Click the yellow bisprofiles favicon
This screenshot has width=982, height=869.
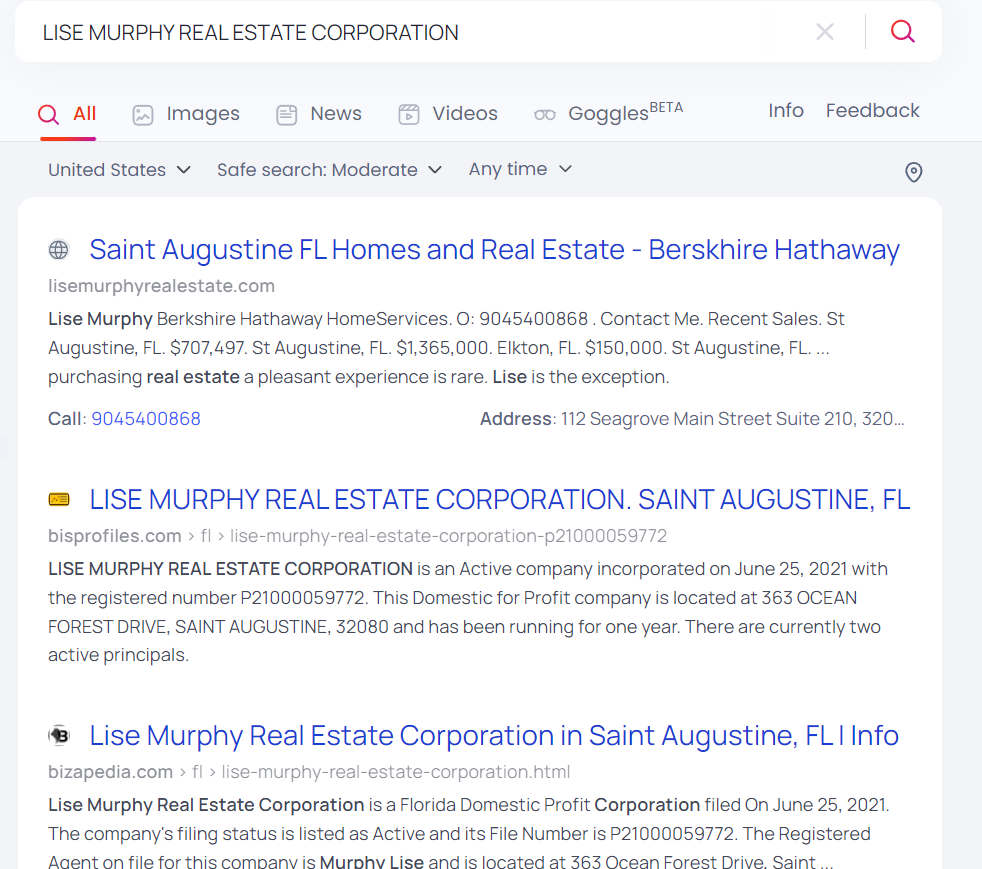(59, 500)
